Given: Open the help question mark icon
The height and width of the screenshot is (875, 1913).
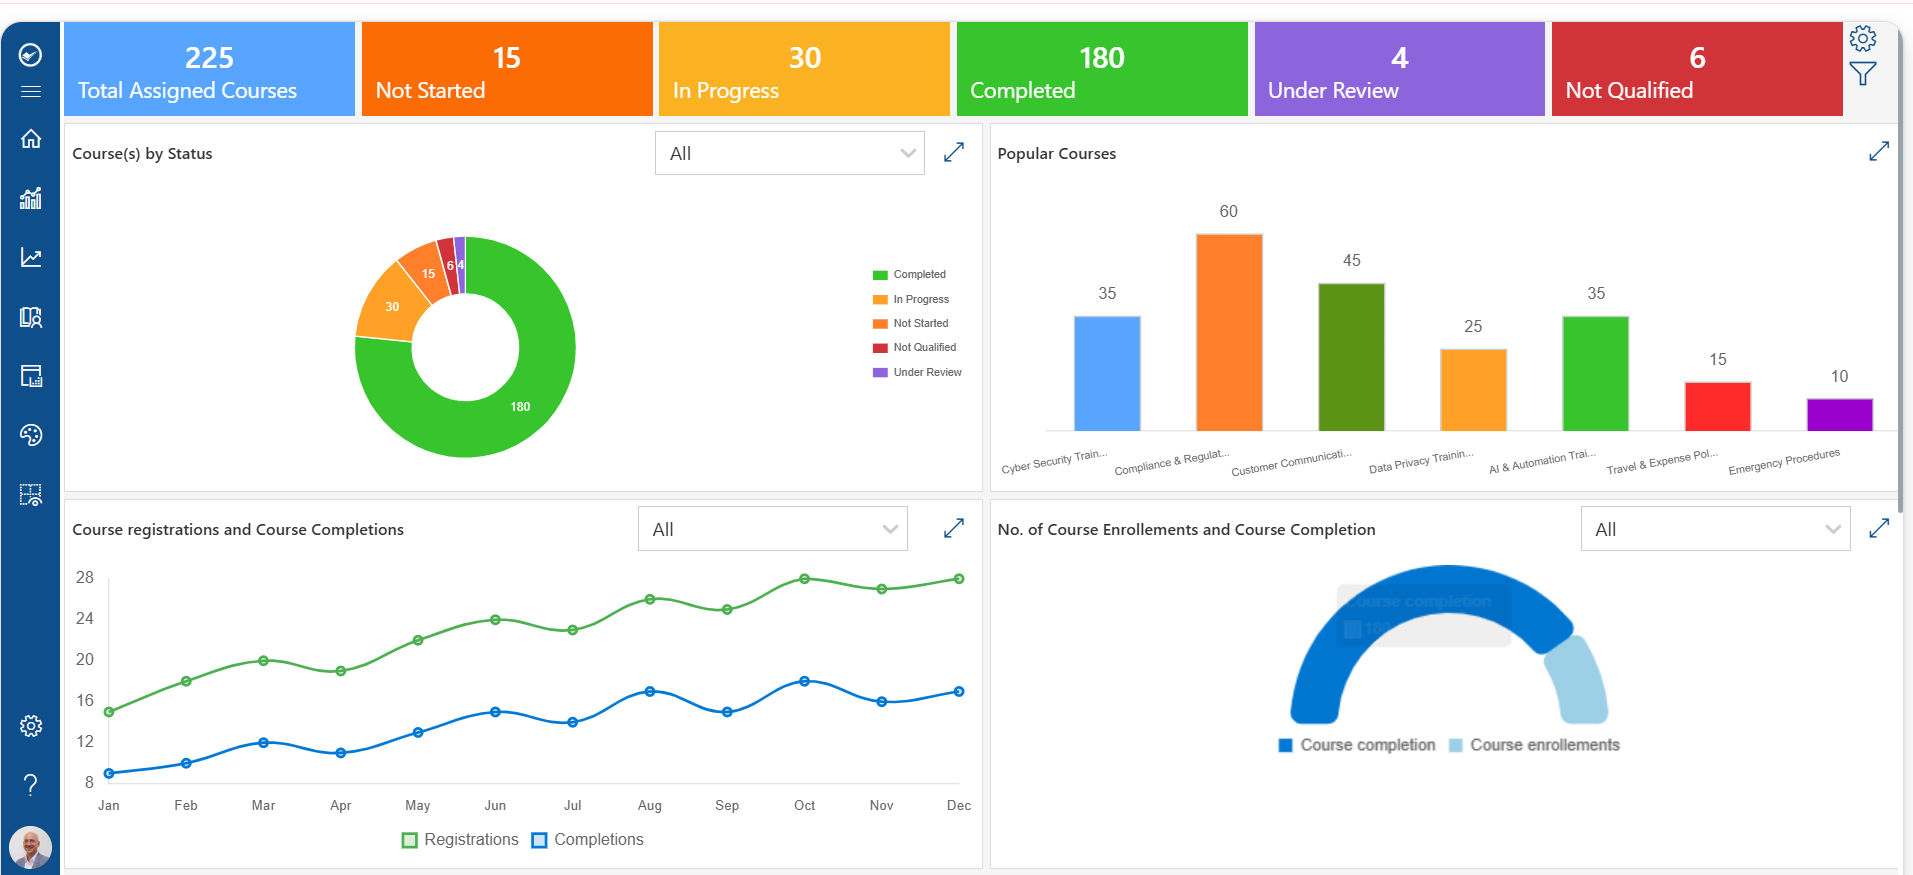Looking at the screenshot, I should pyautogui.click(x=31, y=785).
